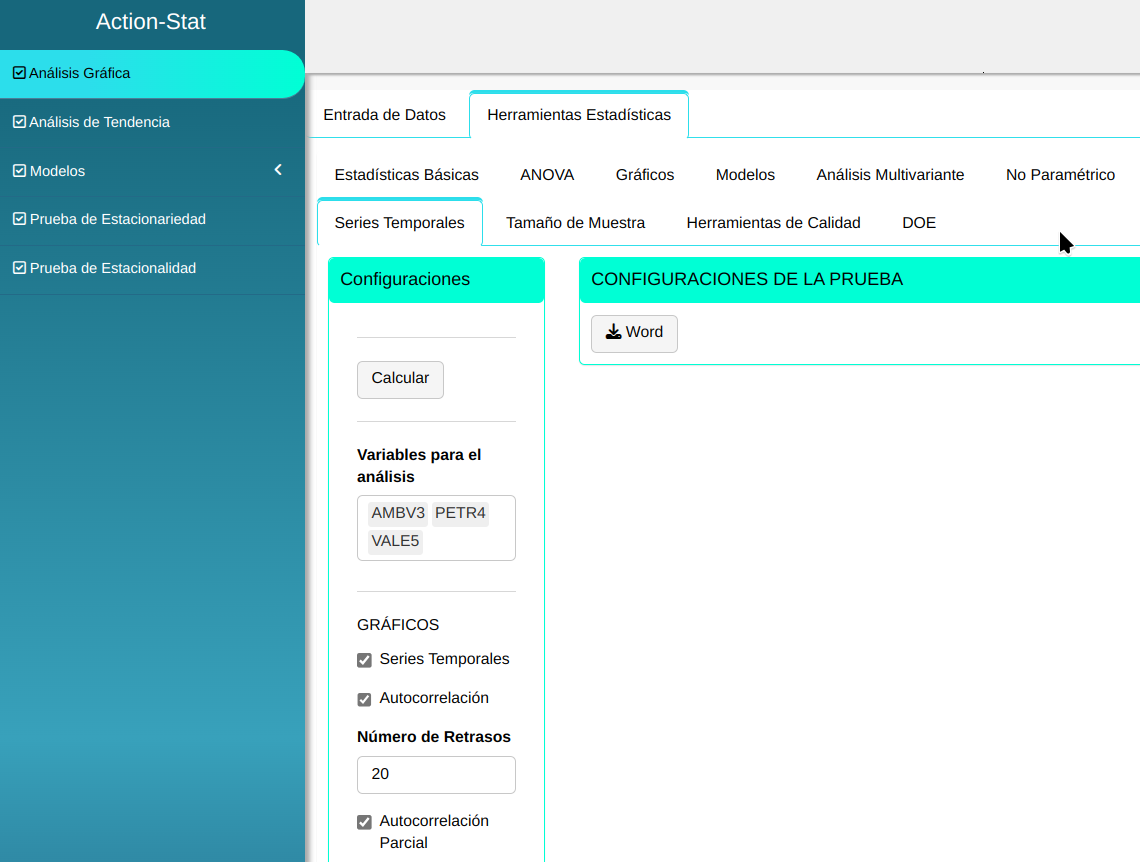Image resolution: width=1140 pixels, height=862 pixels.
Task: Click the icon beside Prueba de Estacionalidad
Action: [19, 268]
